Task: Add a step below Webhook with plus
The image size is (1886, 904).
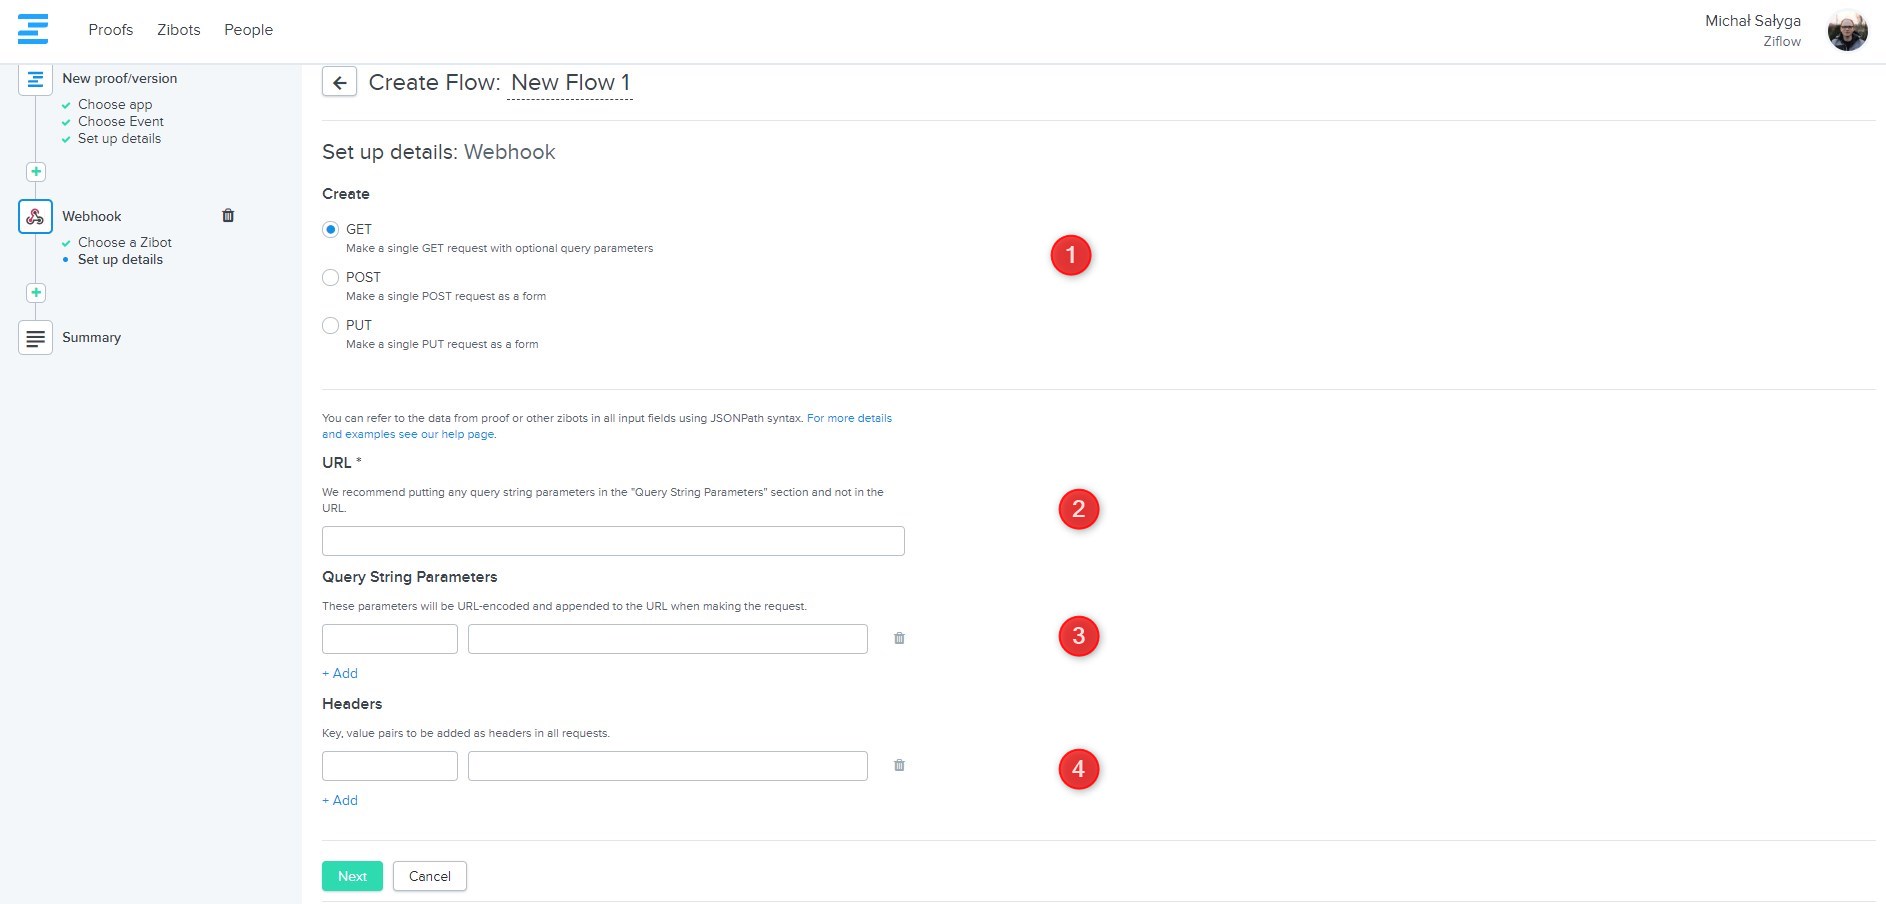Action: click(x=36, y=293)
